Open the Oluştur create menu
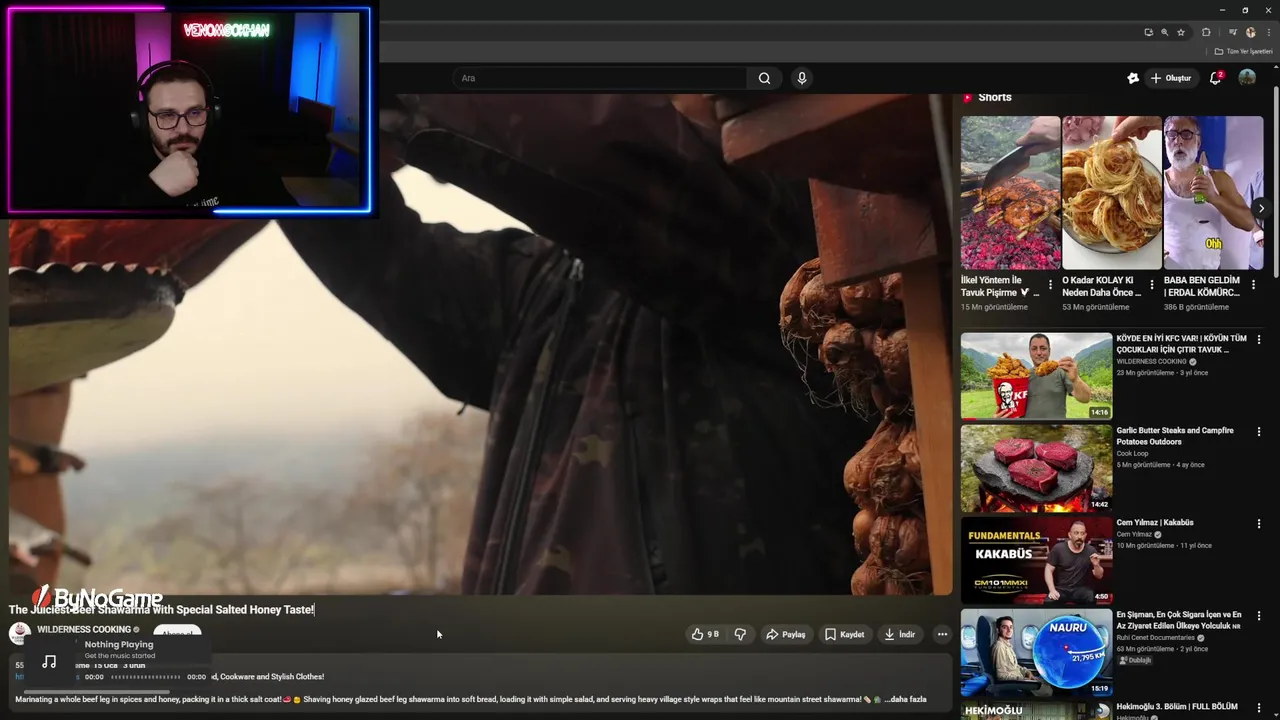This screenshot has width=1280, height=720. (1170, 78)
